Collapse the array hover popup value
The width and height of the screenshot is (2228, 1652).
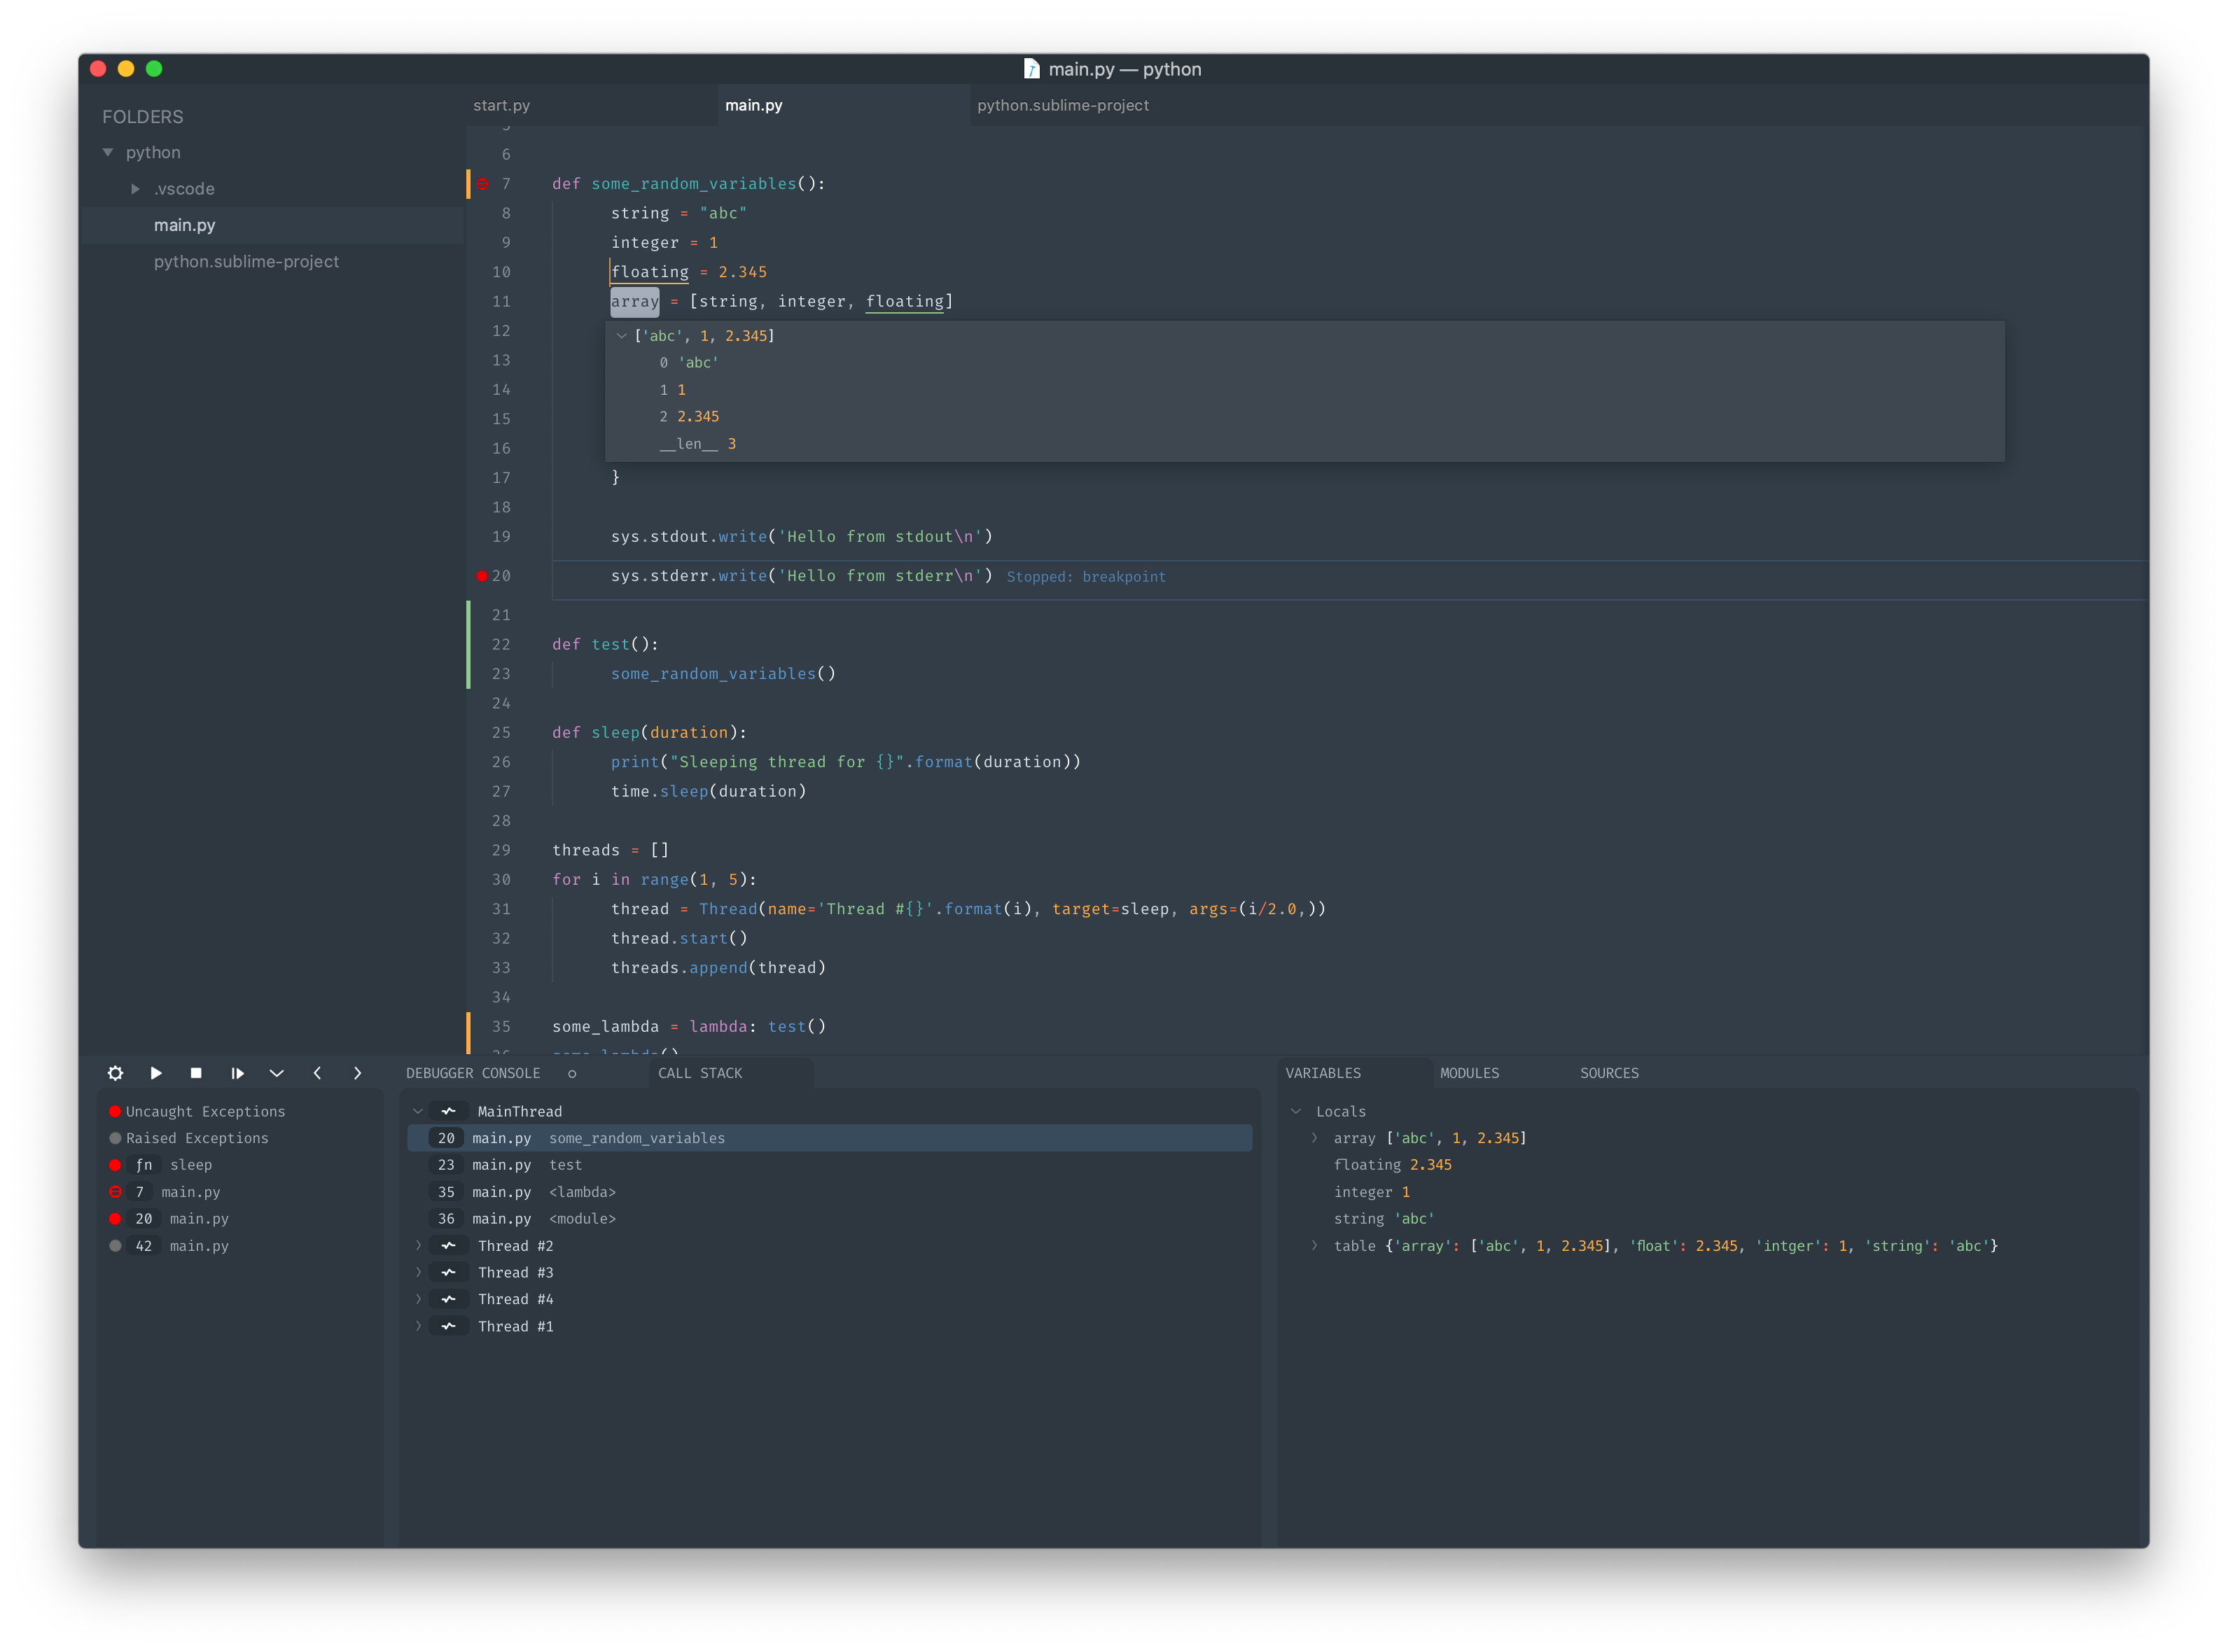pos(622,336)
